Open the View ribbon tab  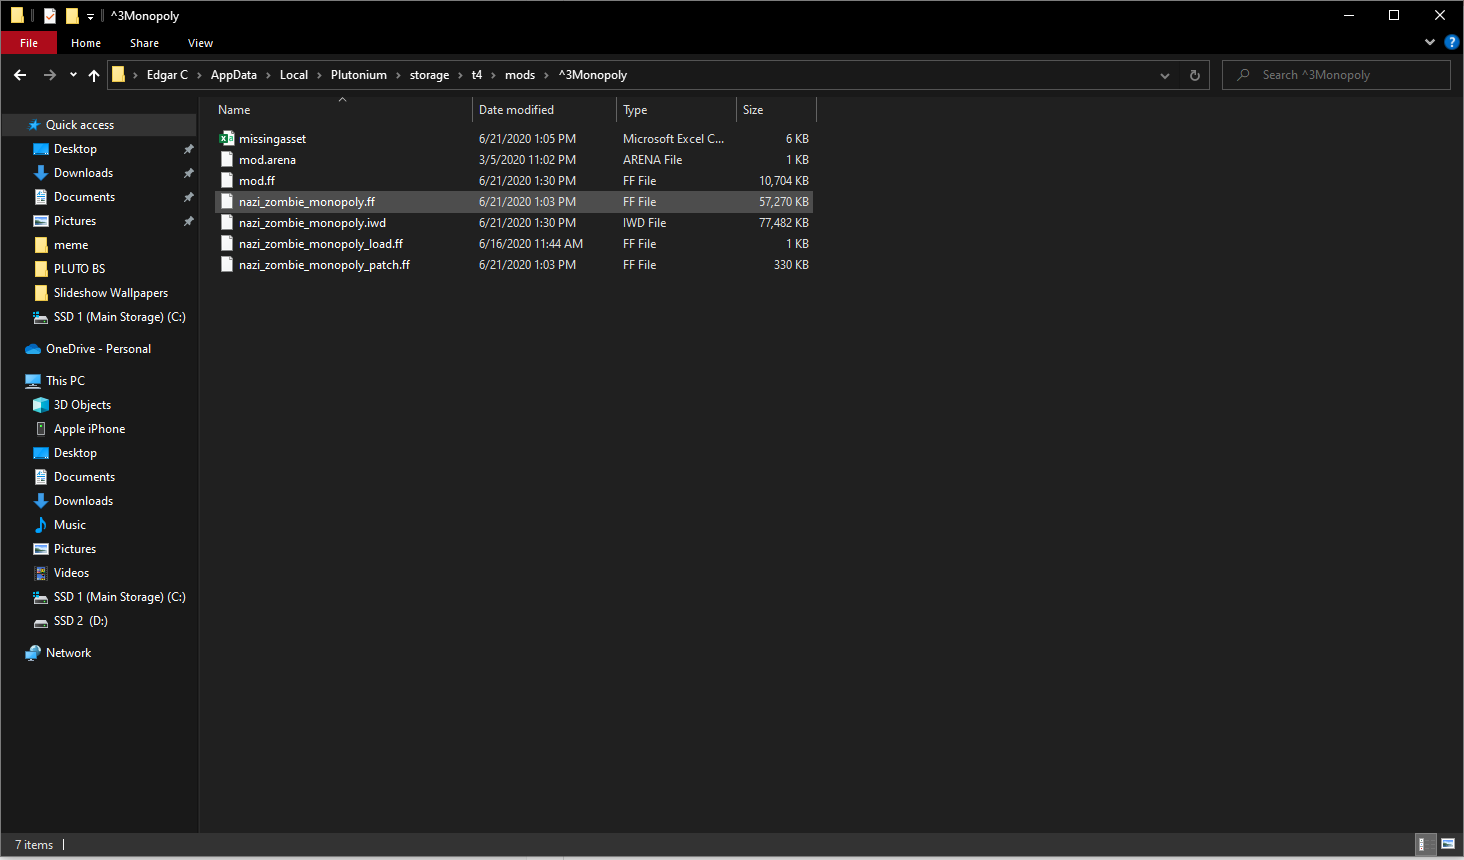coord(200,43)
